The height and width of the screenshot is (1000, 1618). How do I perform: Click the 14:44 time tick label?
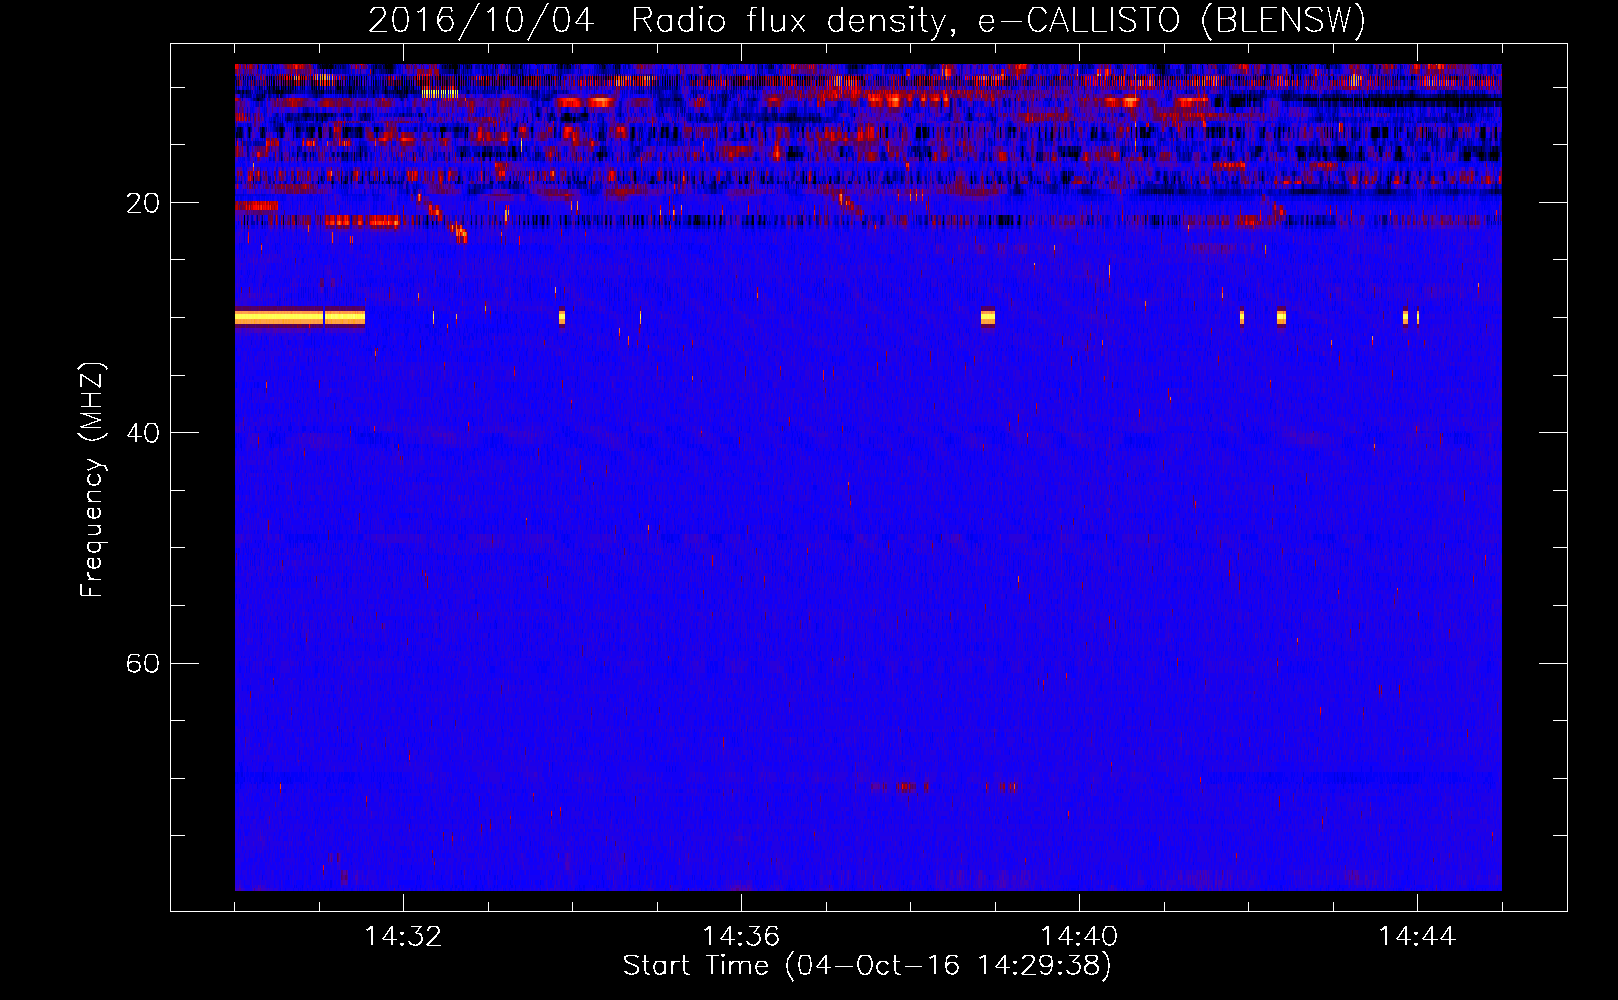(1417, 937)
